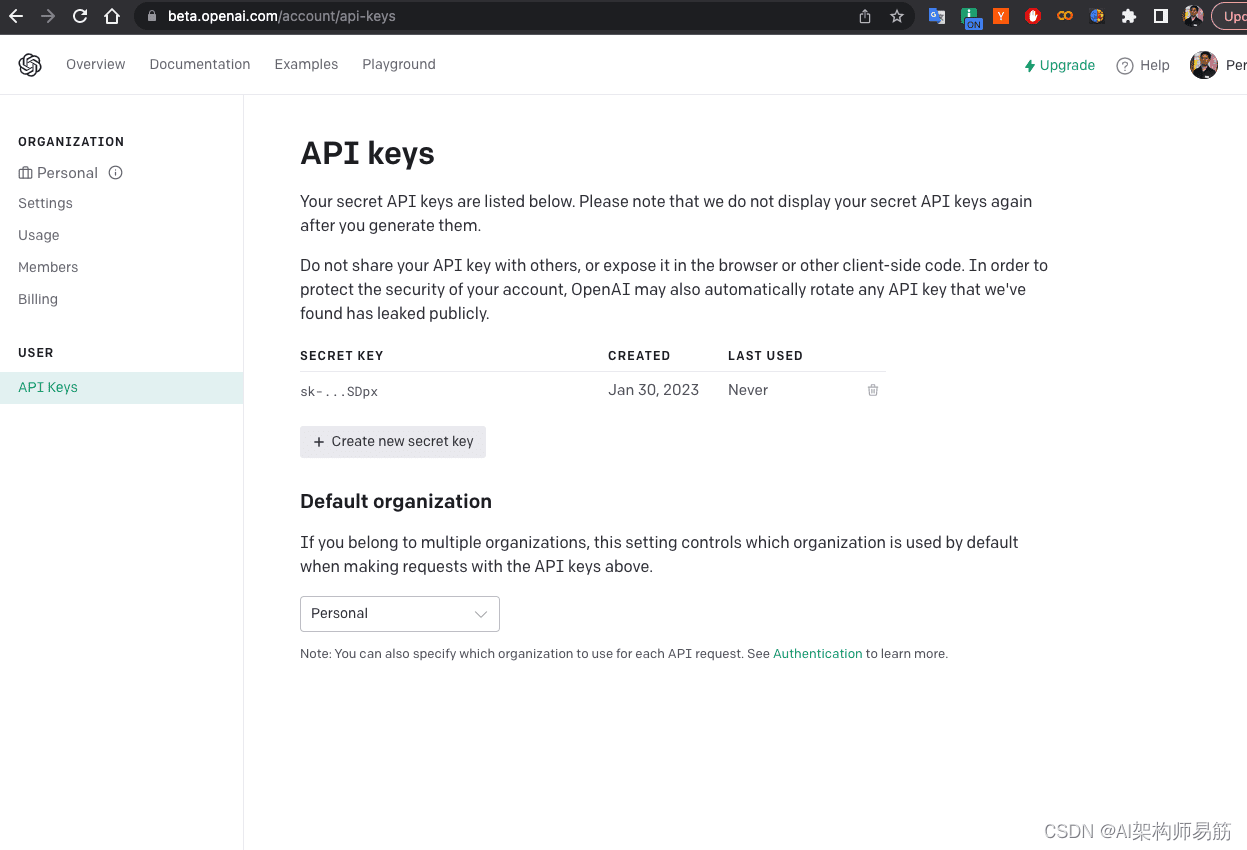1247x850 pixels.
Task: Reload the page using the refresh icon
Action: tap(80, 16)
